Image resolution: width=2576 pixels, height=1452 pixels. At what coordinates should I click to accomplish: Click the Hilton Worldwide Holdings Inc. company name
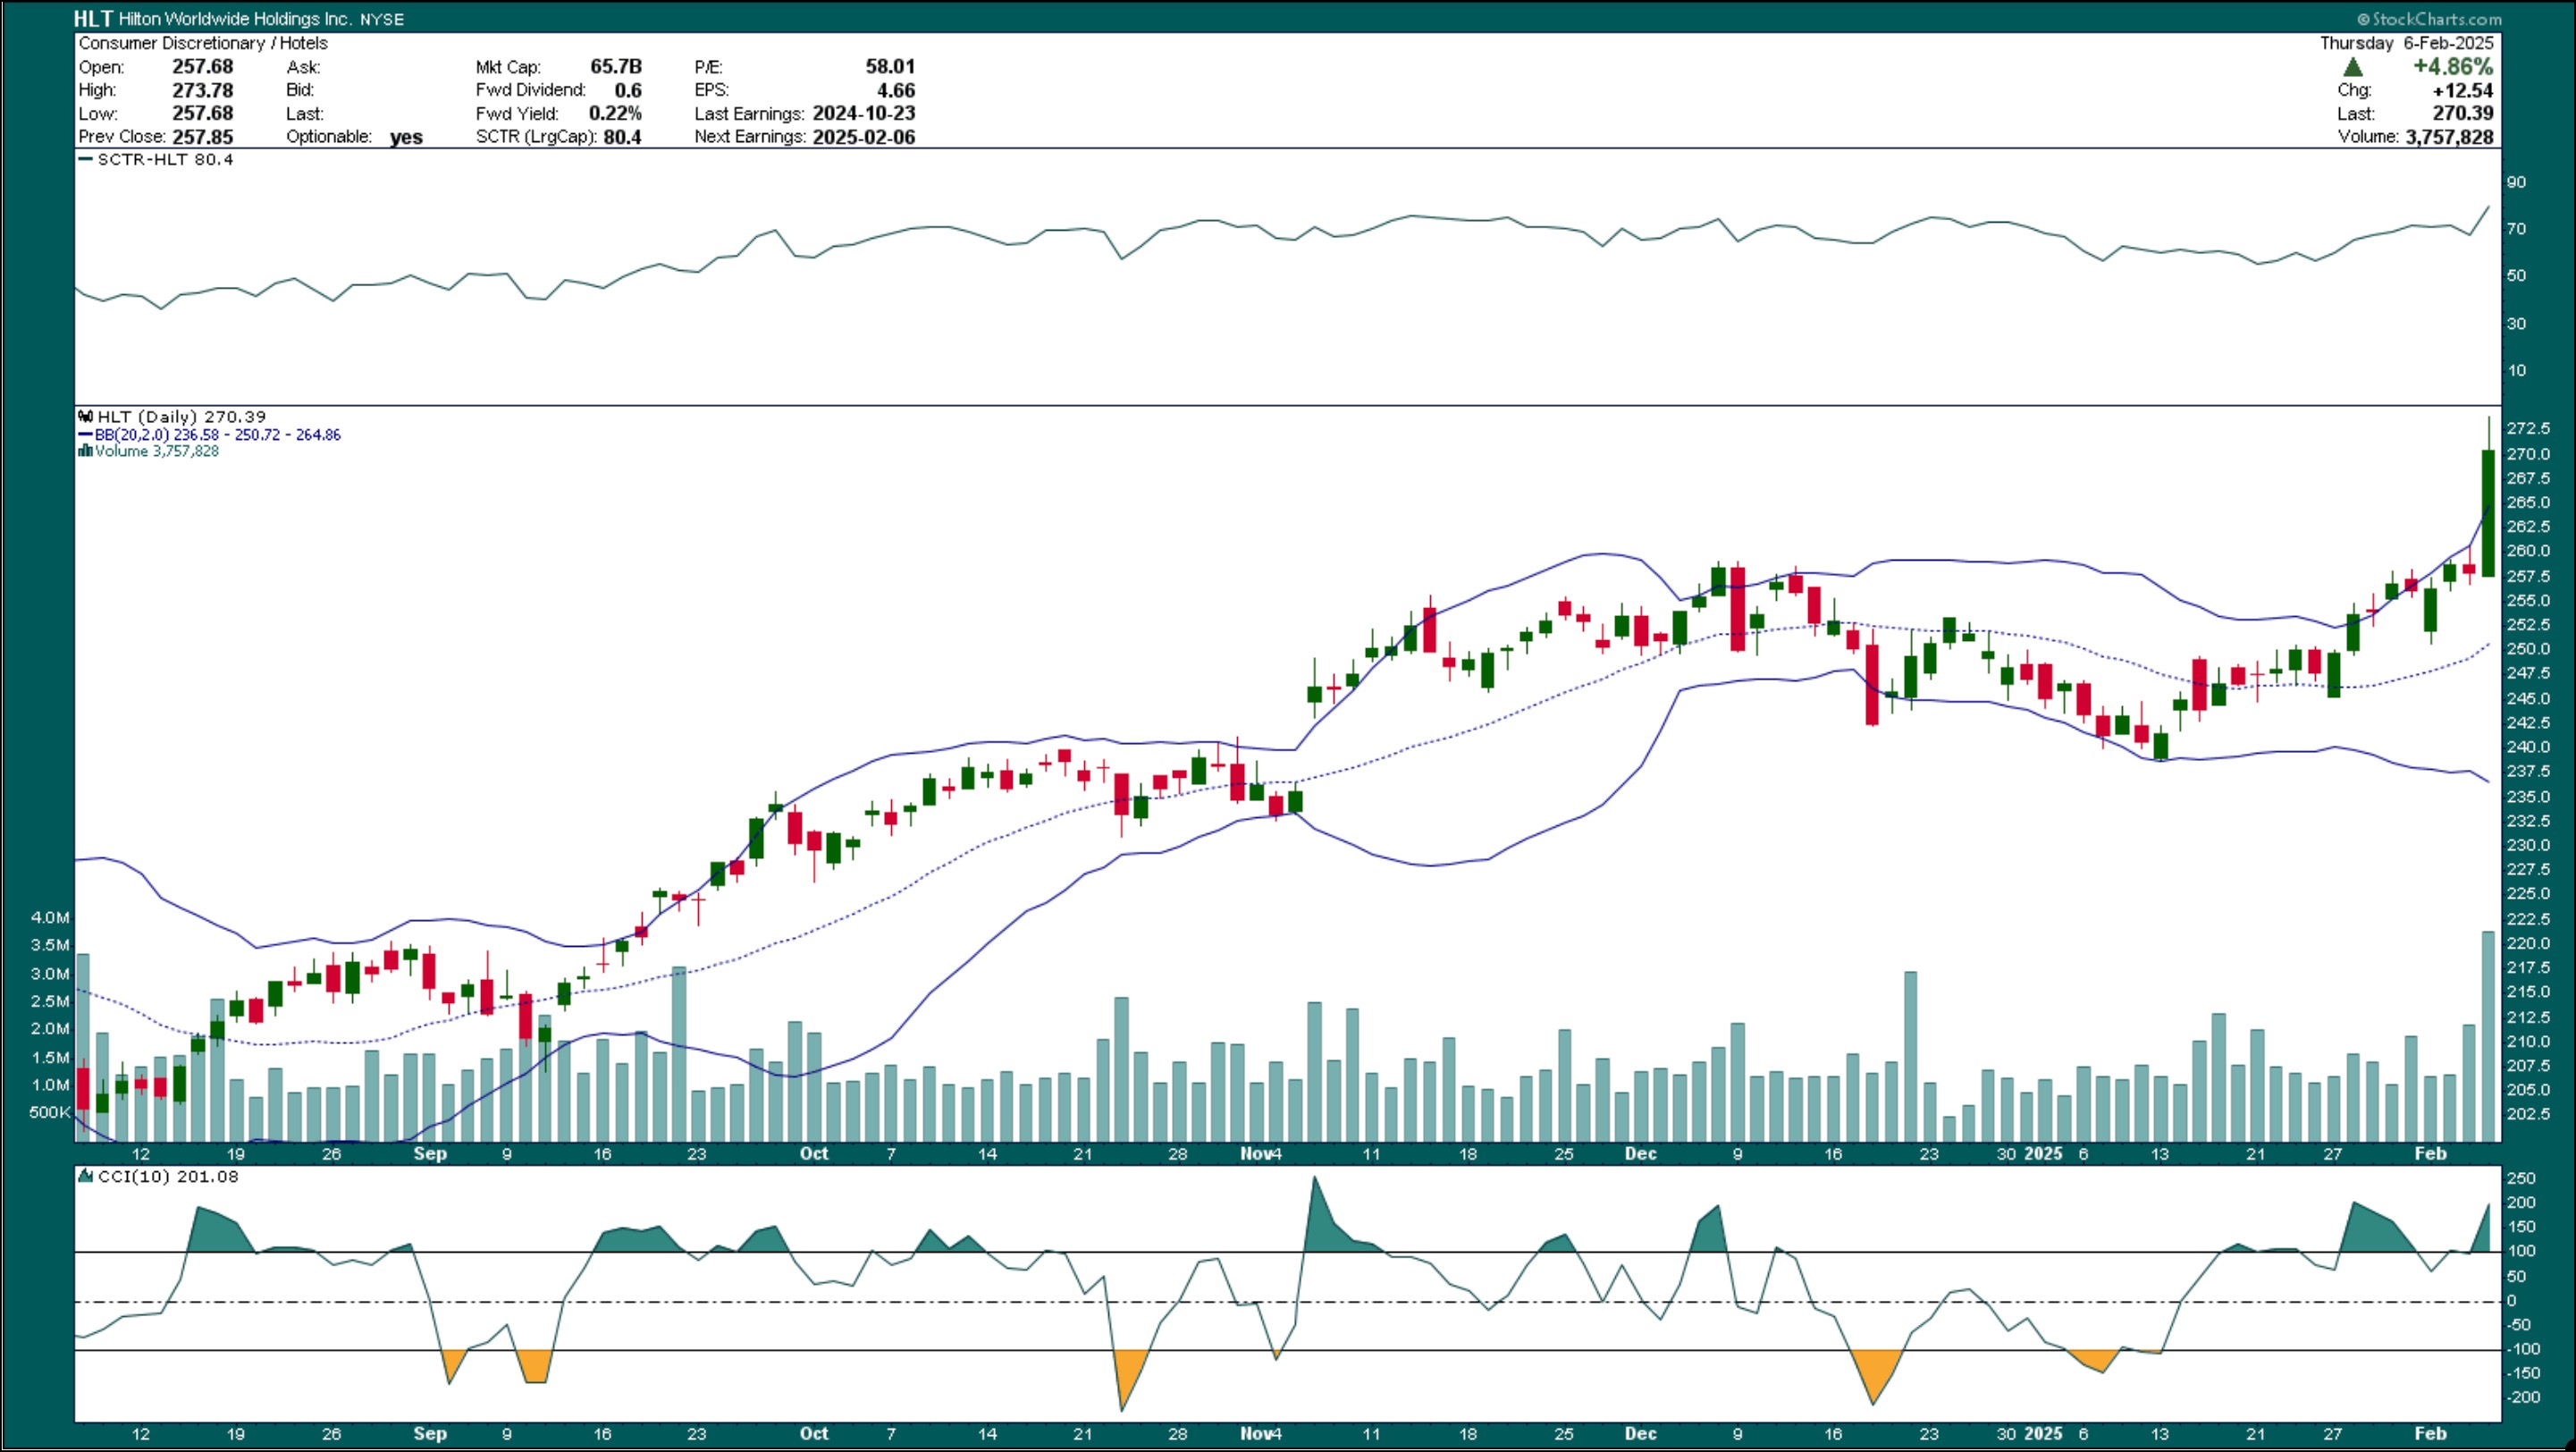coord(235,19)
